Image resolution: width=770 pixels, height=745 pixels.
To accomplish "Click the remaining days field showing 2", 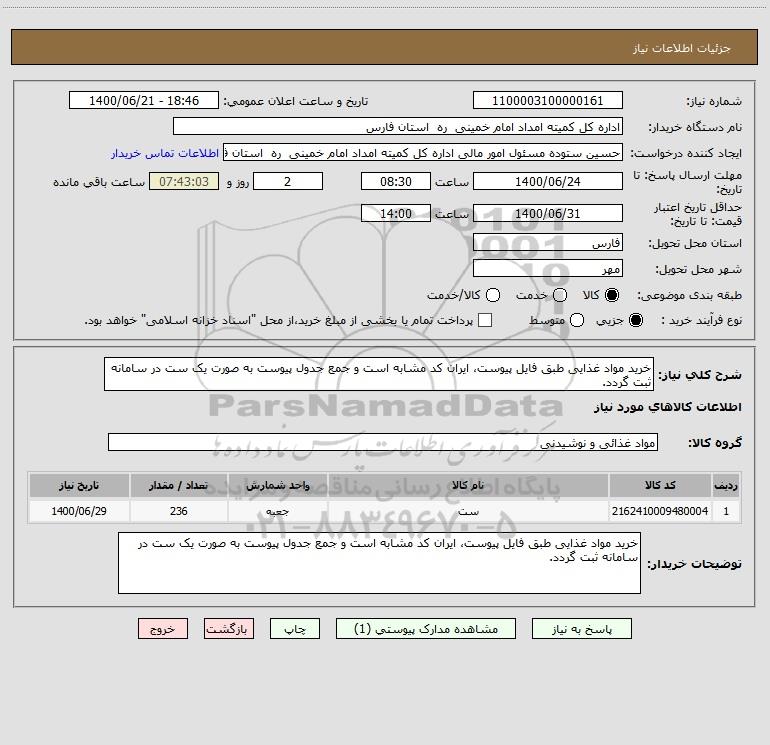I will tap(288, 181).
